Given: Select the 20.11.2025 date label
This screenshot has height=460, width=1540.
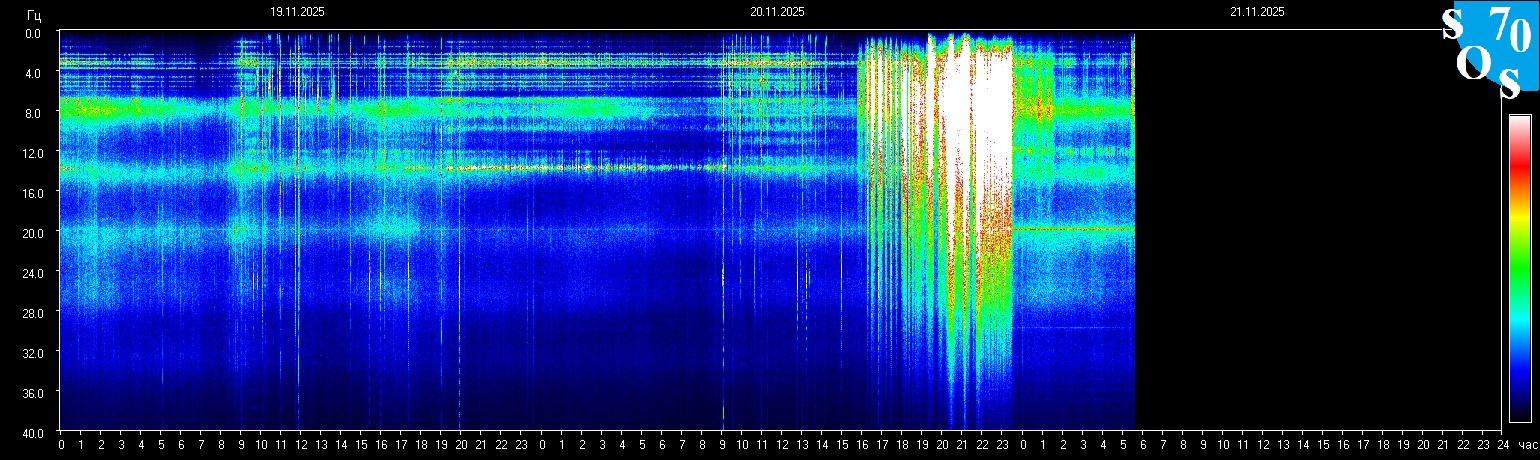Looking at the screenshot, I should (777, 12).
